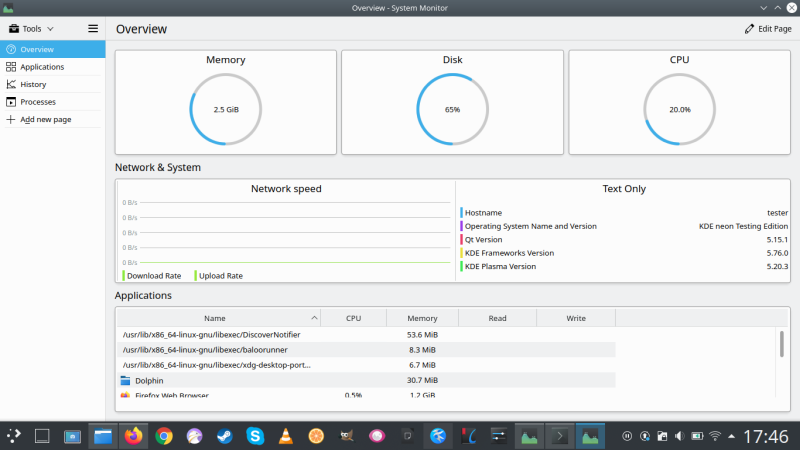This screenshot has height=450, width=800.
Task: Sort applications by Name column header
Action: click(214, 318)
